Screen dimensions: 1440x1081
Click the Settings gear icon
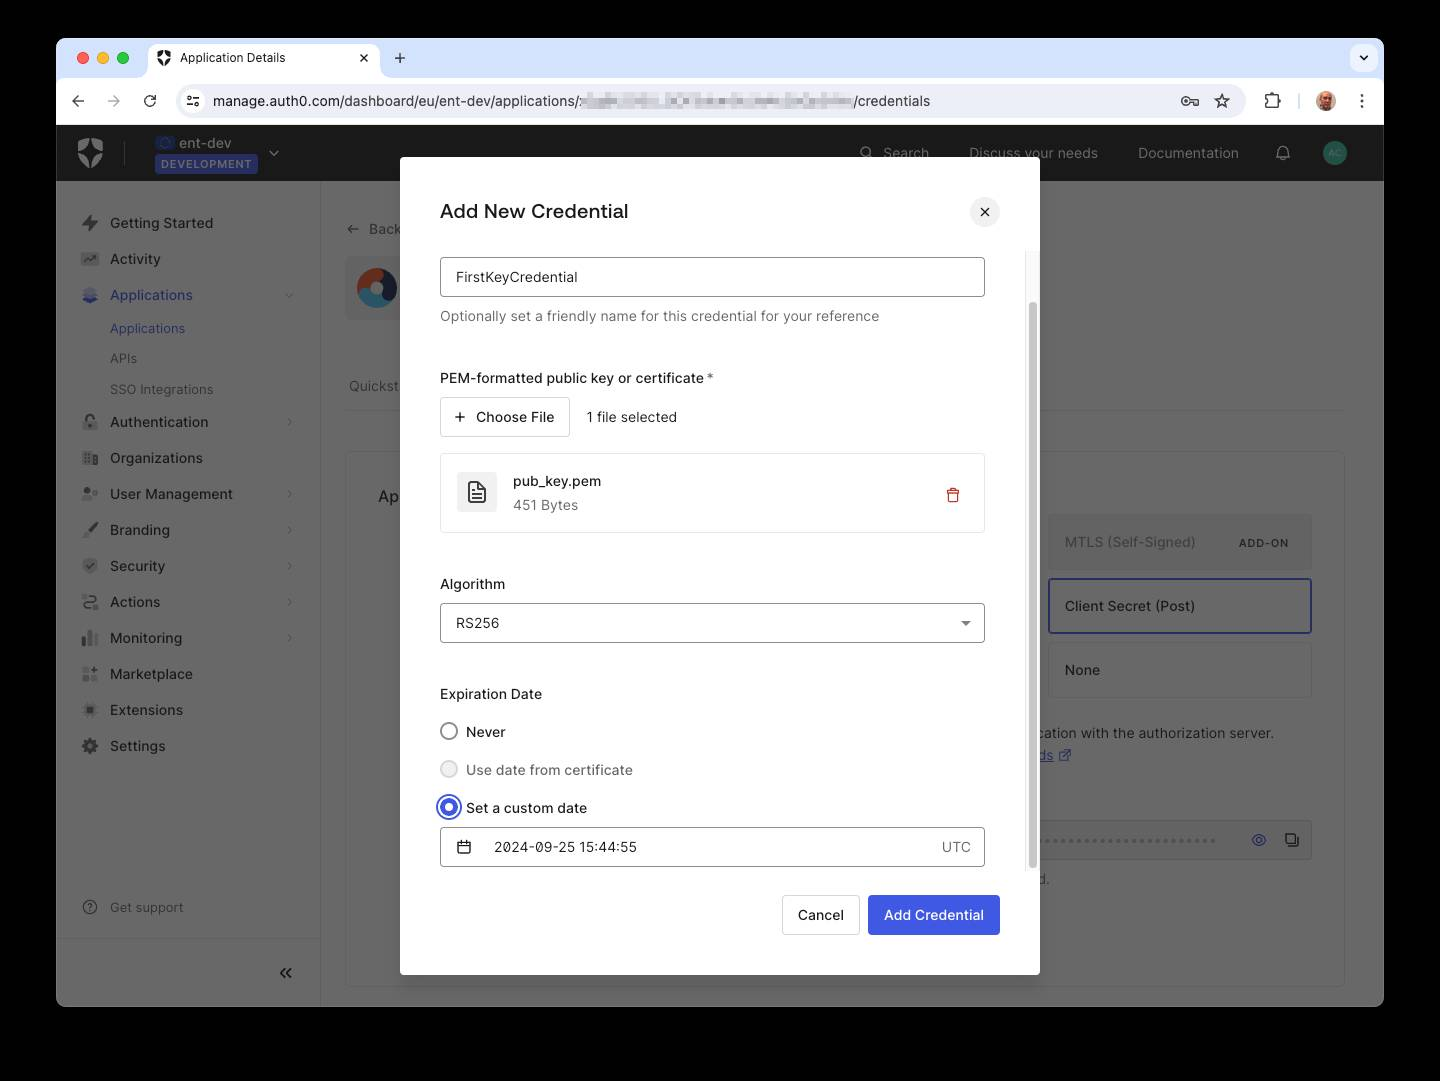(90, 746)
